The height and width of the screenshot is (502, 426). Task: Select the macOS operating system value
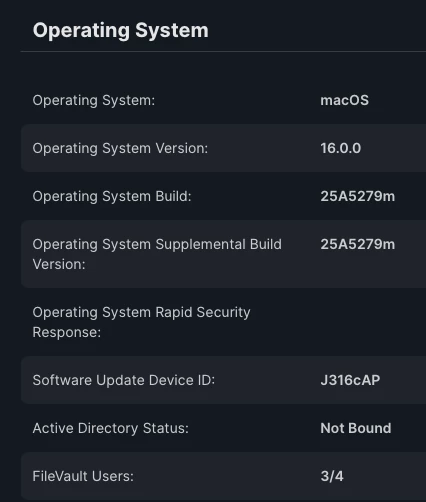point(344,100)
